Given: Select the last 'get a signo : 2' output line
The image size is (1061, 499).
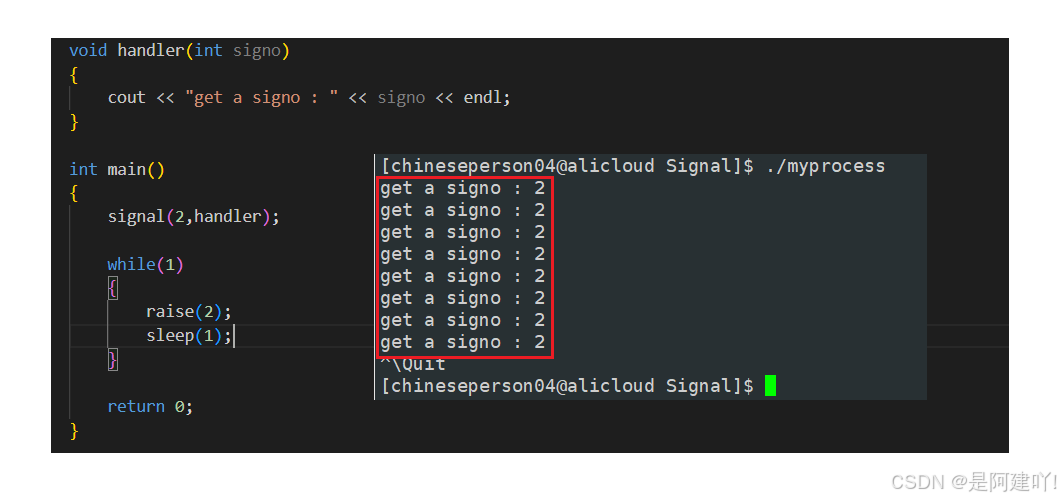Looking at the screenshot, I should coord(462,342).
